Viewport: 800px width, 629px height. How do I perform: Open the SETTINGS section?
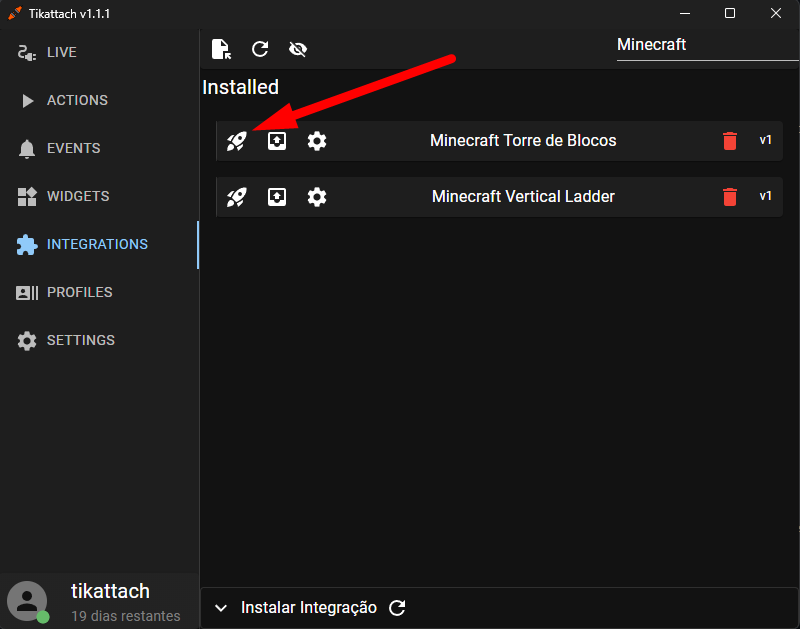click(x=100, y=340)
